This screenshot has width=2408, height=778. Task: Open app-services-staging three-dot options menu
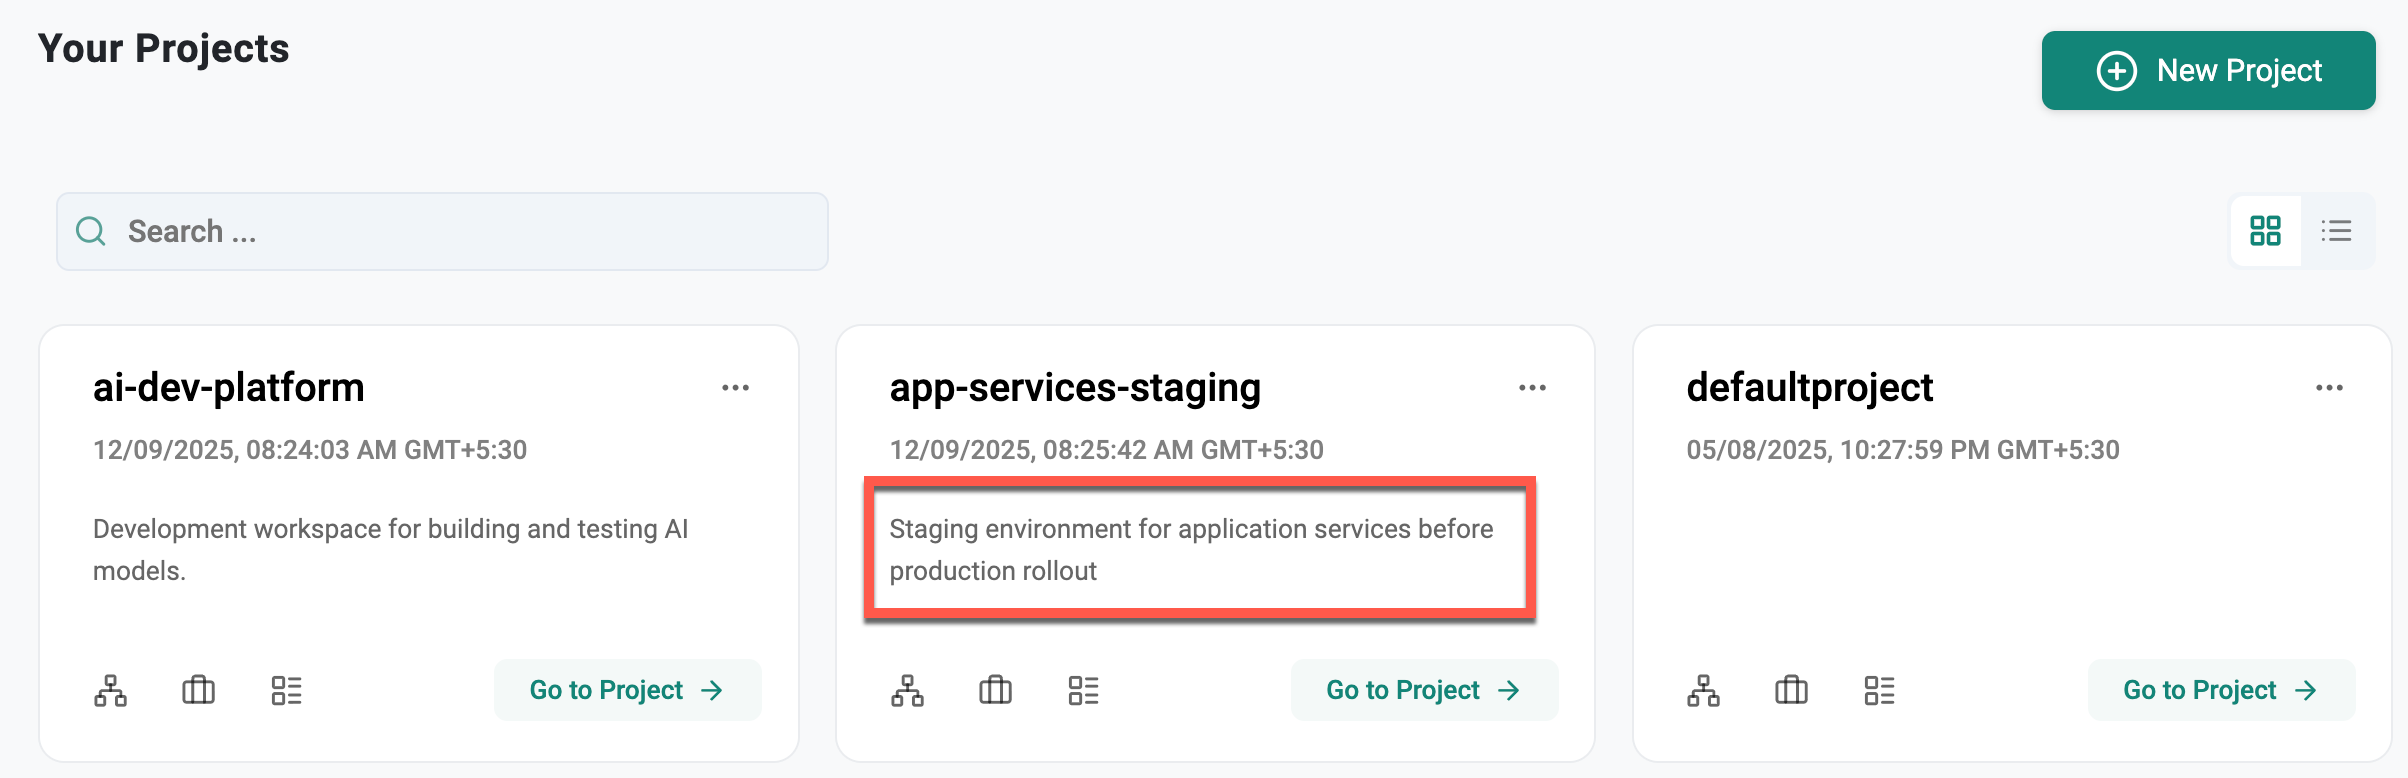pyautogui.click(x=1532, y=388)
